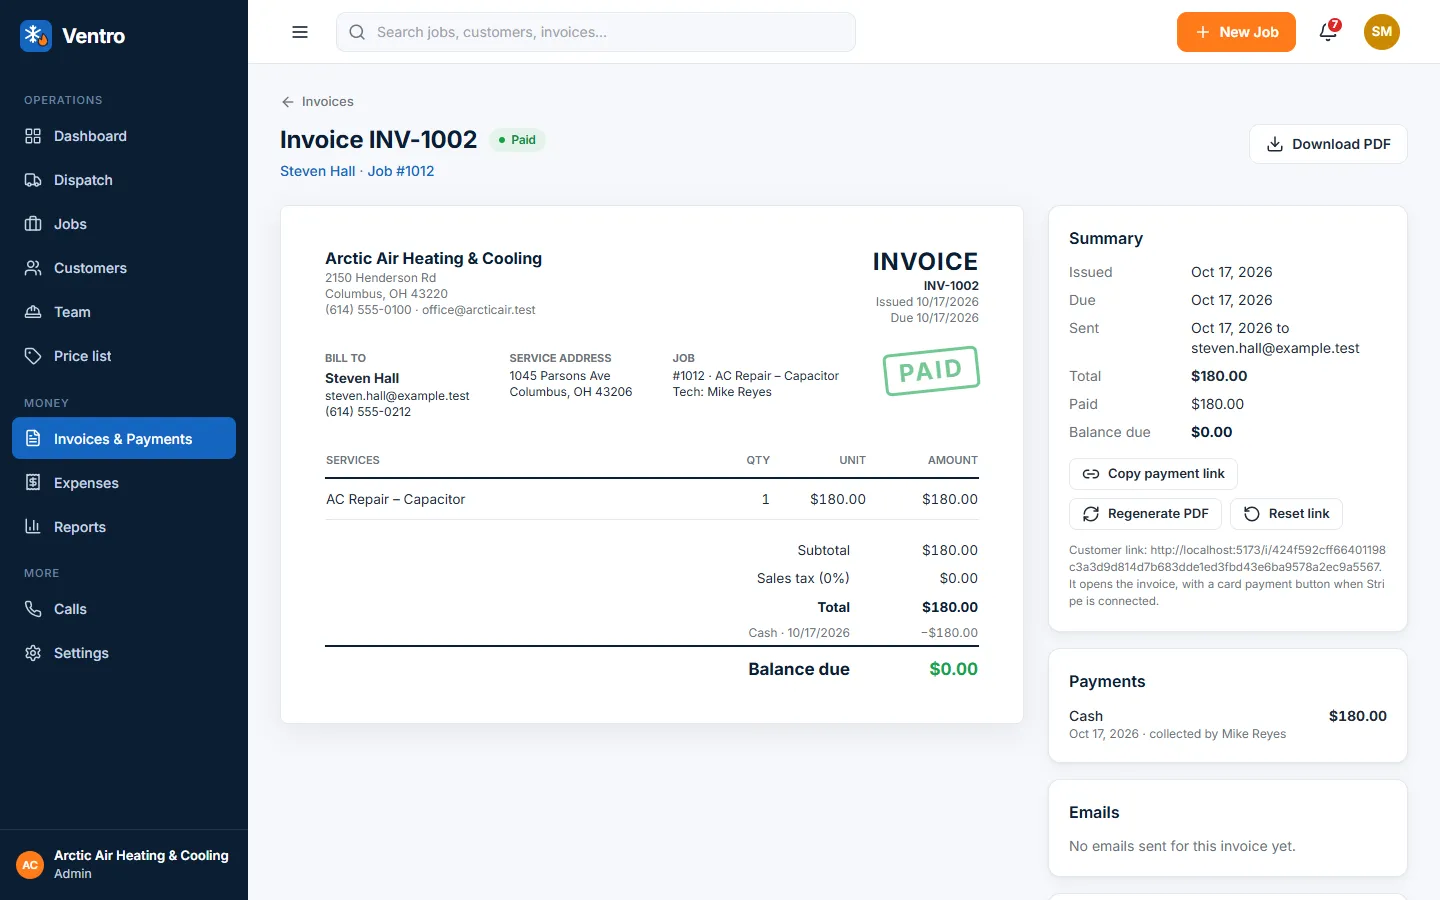Click the Team hard-hat icon
The width and height of the screenshot is (1440, 900).
pos(33,312)
